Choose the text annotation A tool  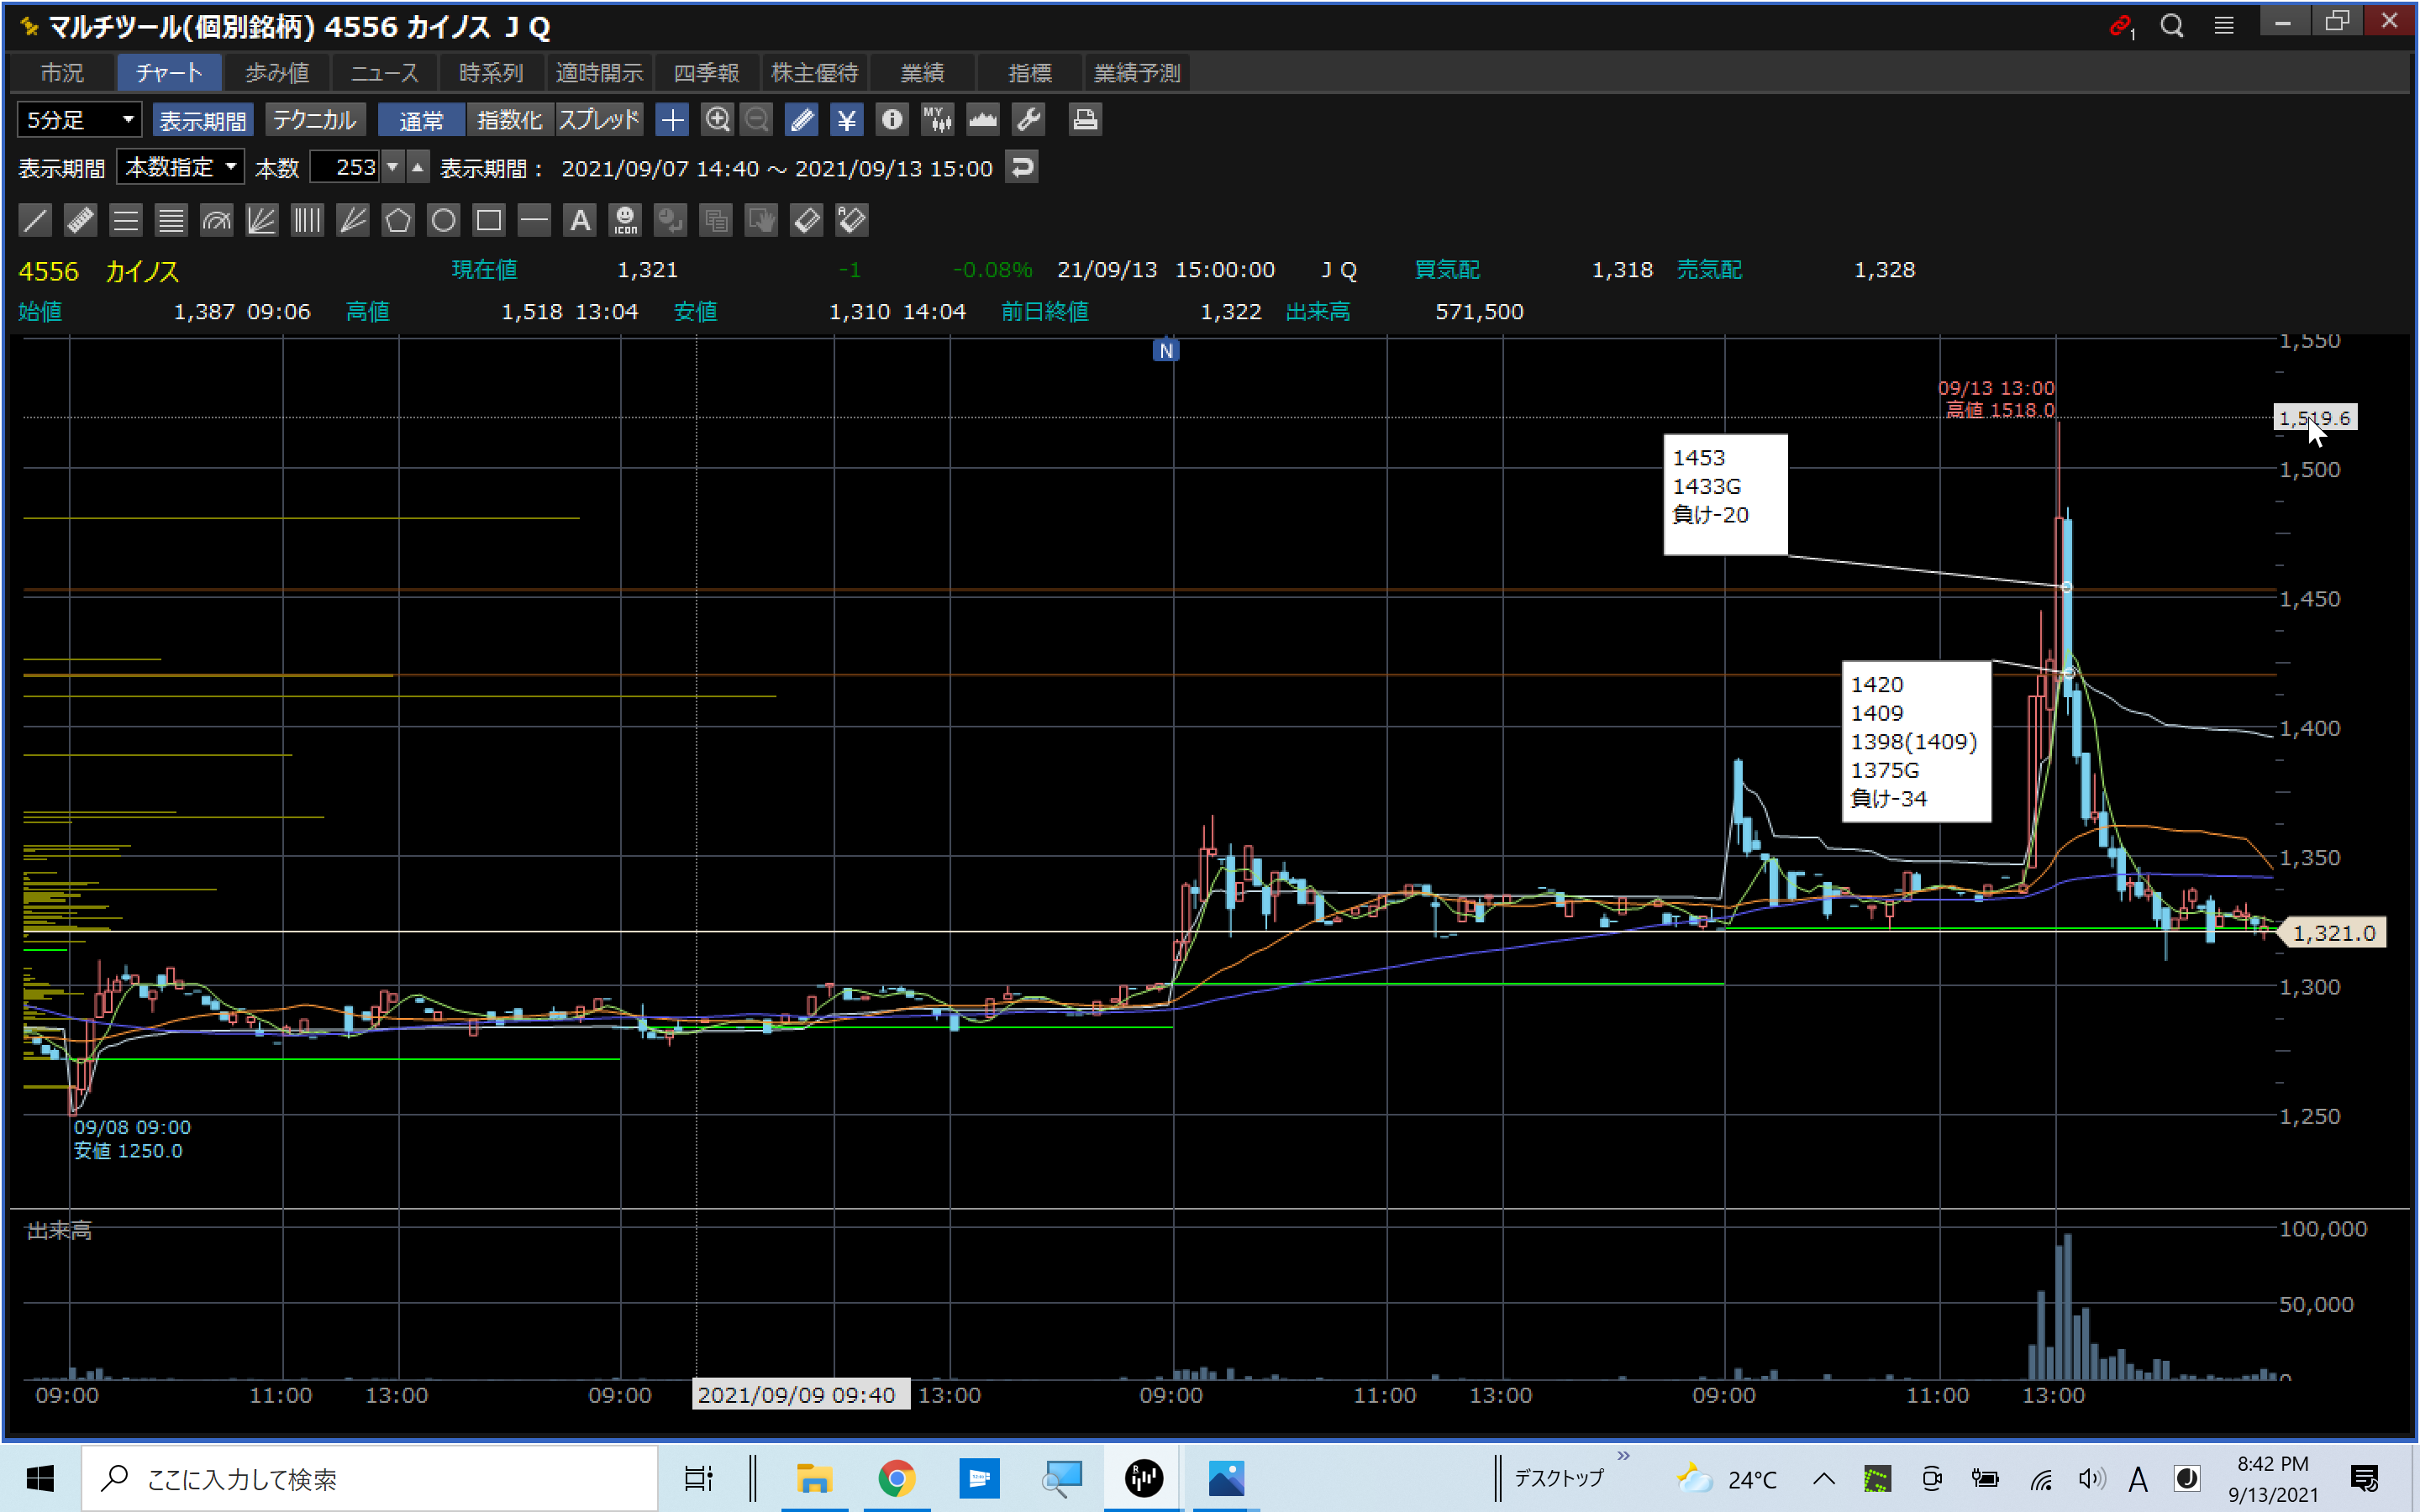tap(580, 220)
